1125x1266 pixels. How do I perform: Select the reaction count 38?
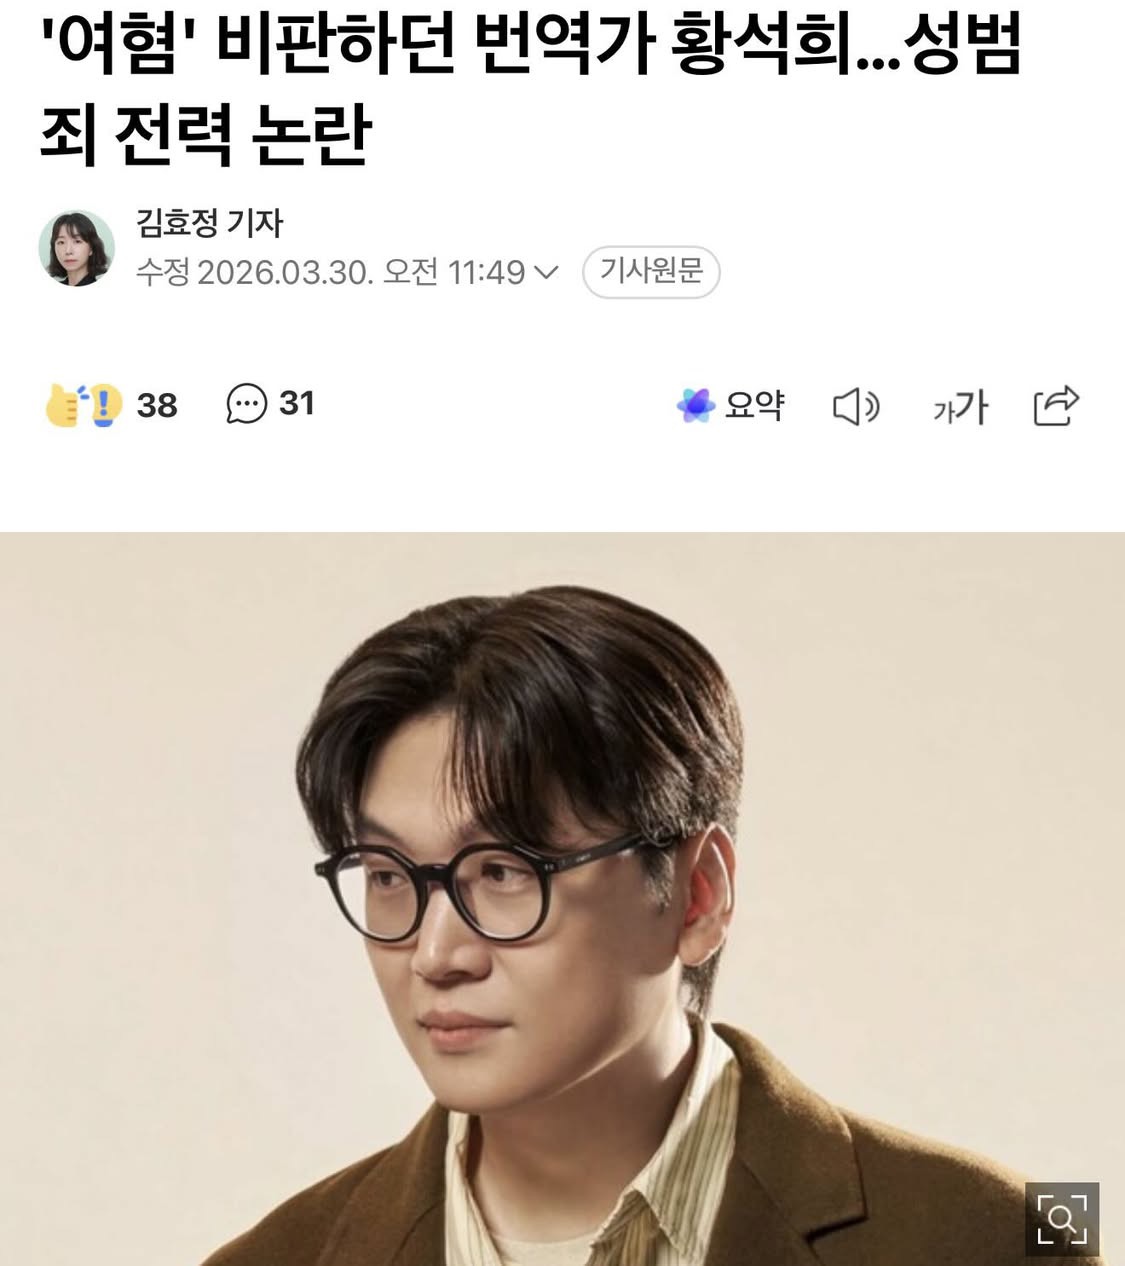(157, 405)
